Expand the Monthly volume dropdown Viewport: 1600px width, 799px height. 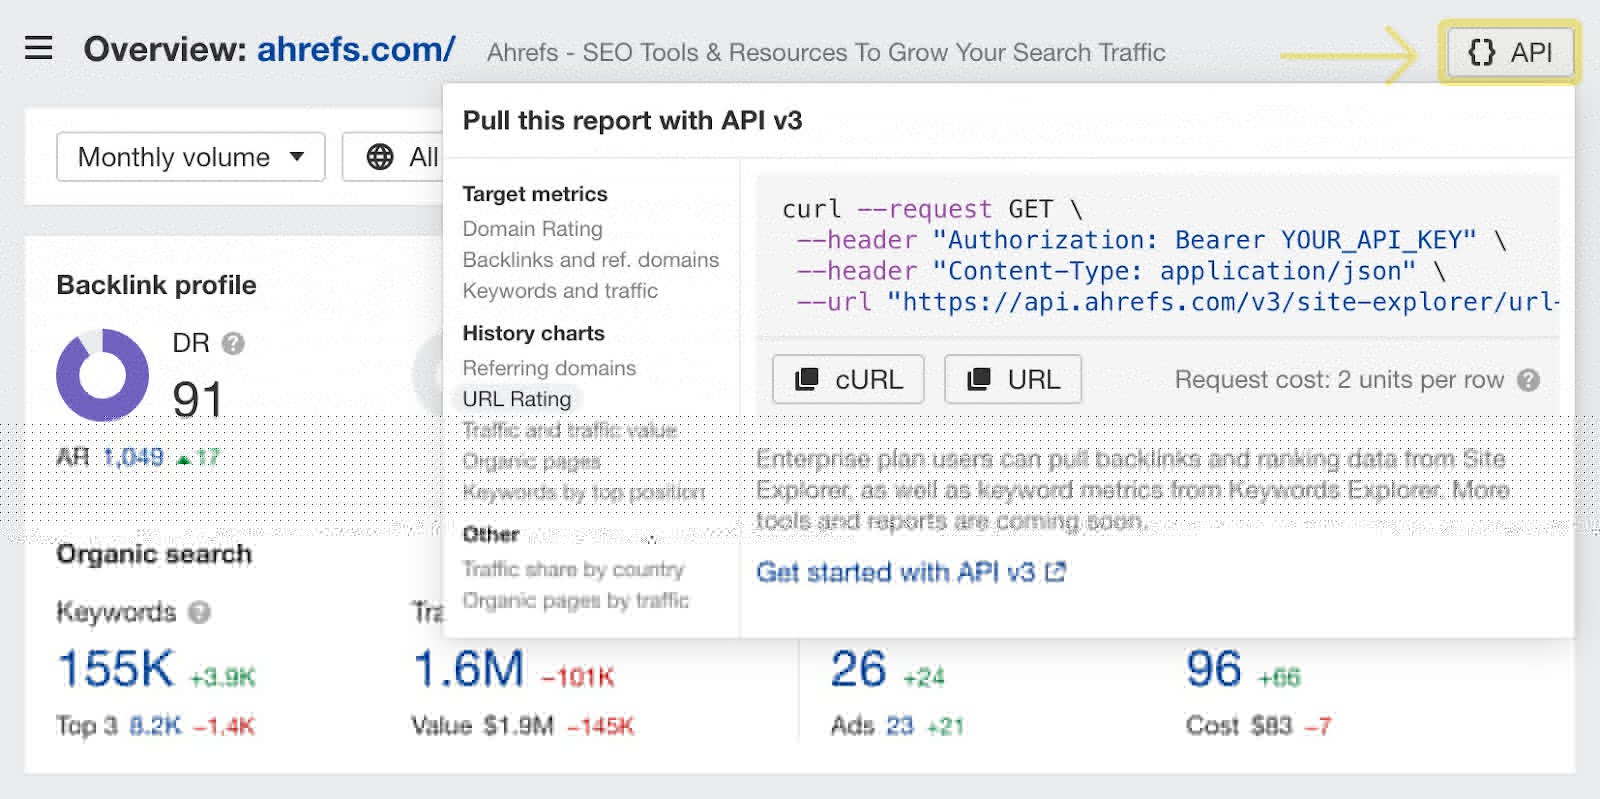(x=191, y=157)
